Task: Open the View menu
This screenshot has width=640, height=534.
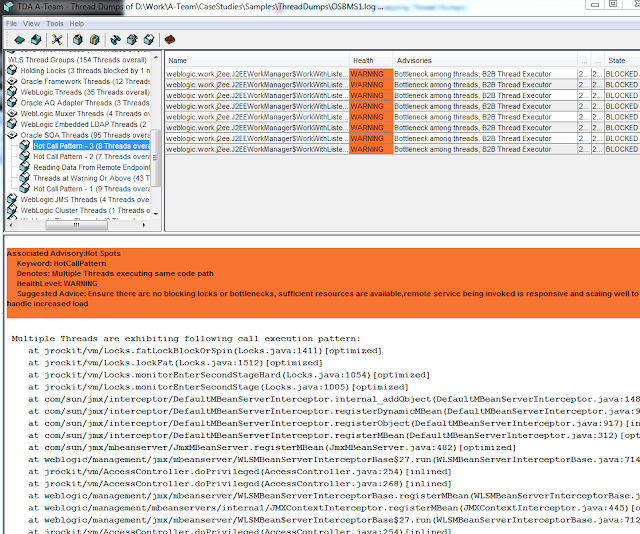Action: click(31, 24)
